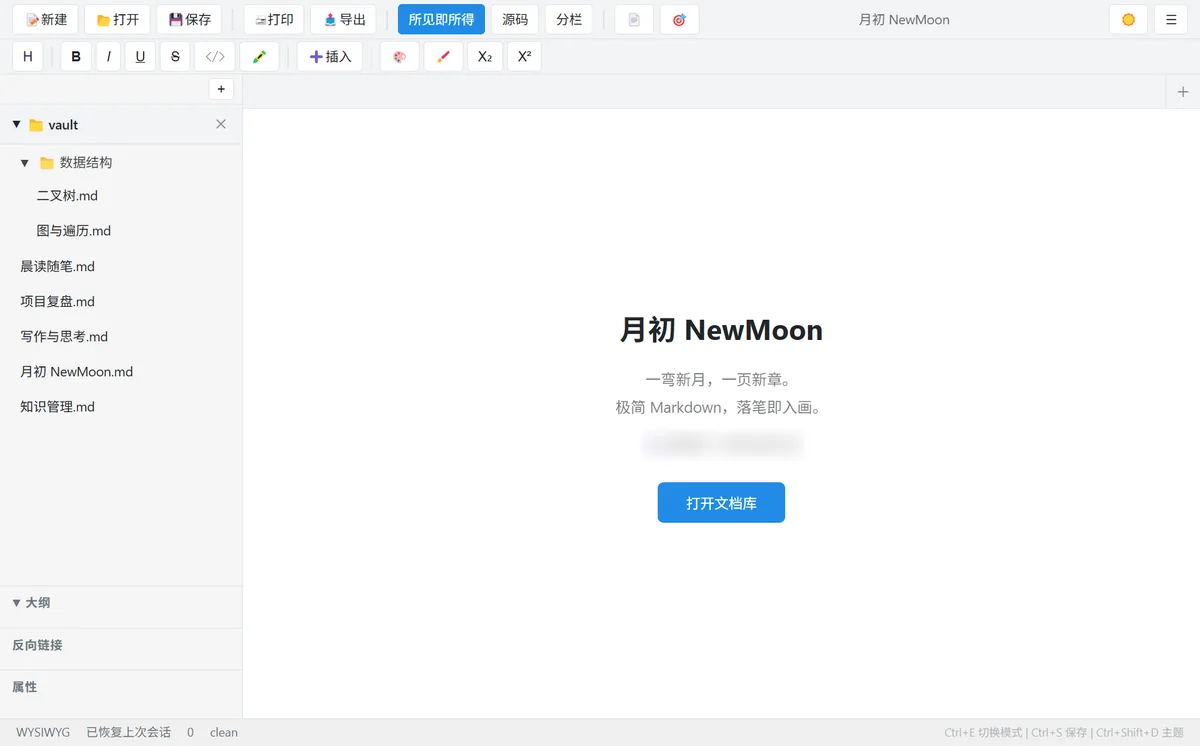Click the 月初 NewMoon welcome heading
Viewport: 1200px width, 746px height.
(x=721, y=330)
